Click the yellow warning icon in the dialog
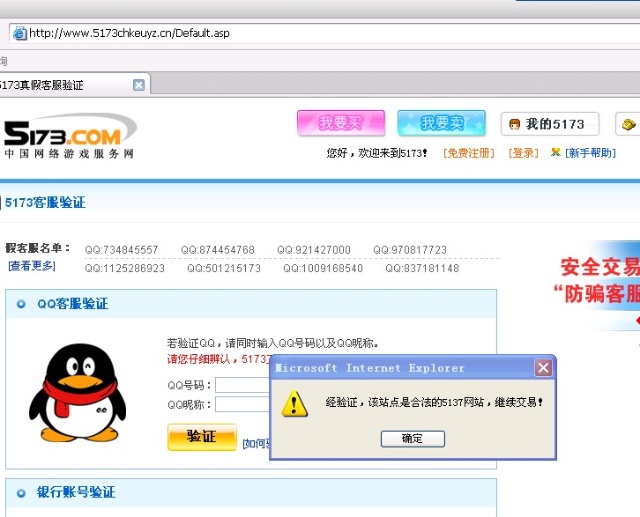This screenshot has height=517, width=640. [294, 403]
